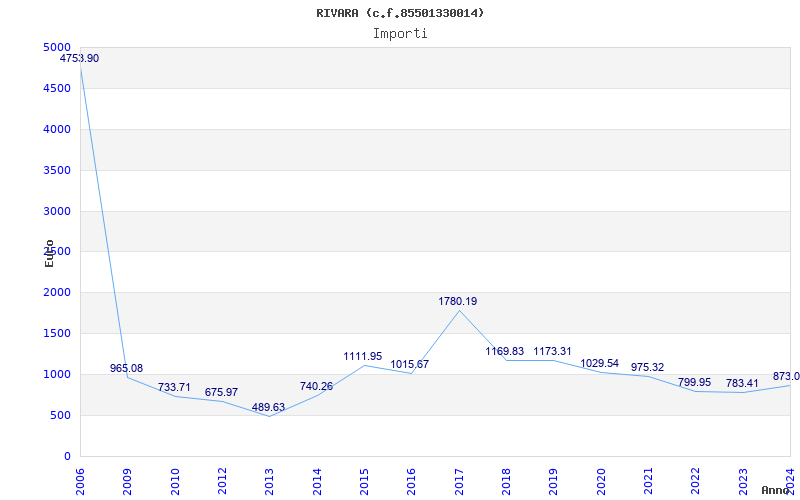The image size is (800, 500).
Task: Click the x-axis year 2012
Action: 222,481
